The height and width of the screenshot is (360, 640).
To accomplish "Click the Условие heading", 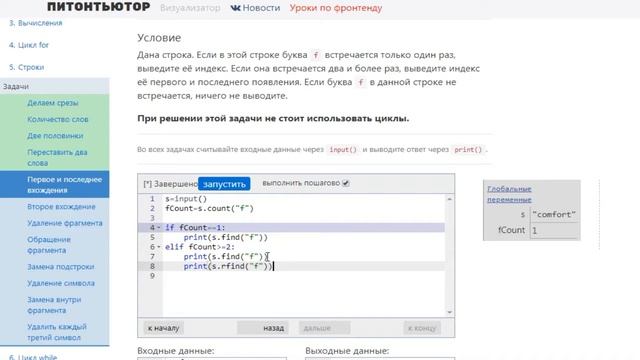I will [159, 38].
